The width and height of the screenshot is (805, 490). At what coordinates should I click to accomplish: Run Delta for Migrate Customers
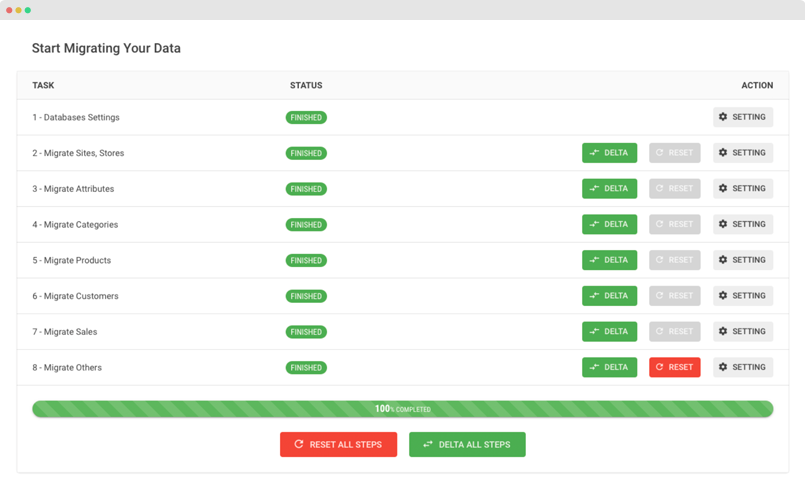point(609,296)
